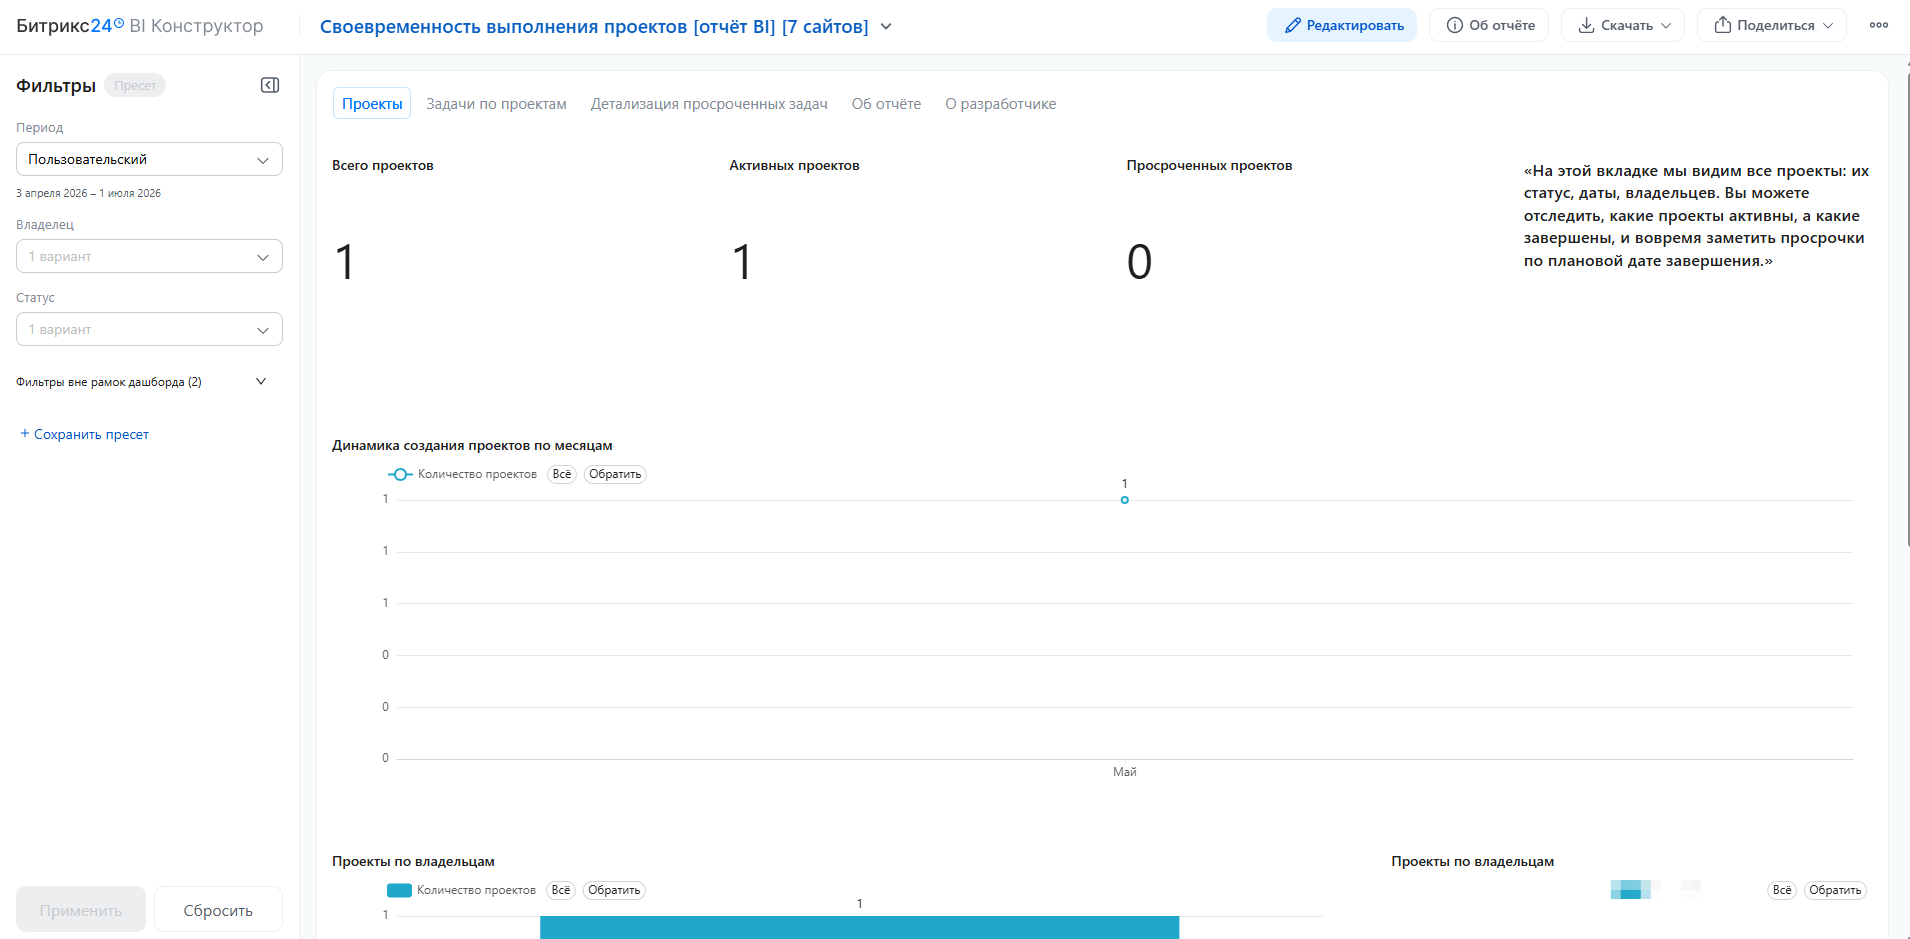The width and height of the screenshot is (1910, 939).
Task: Open the Поделиться share menu
Action: (x=1772, y=25)
